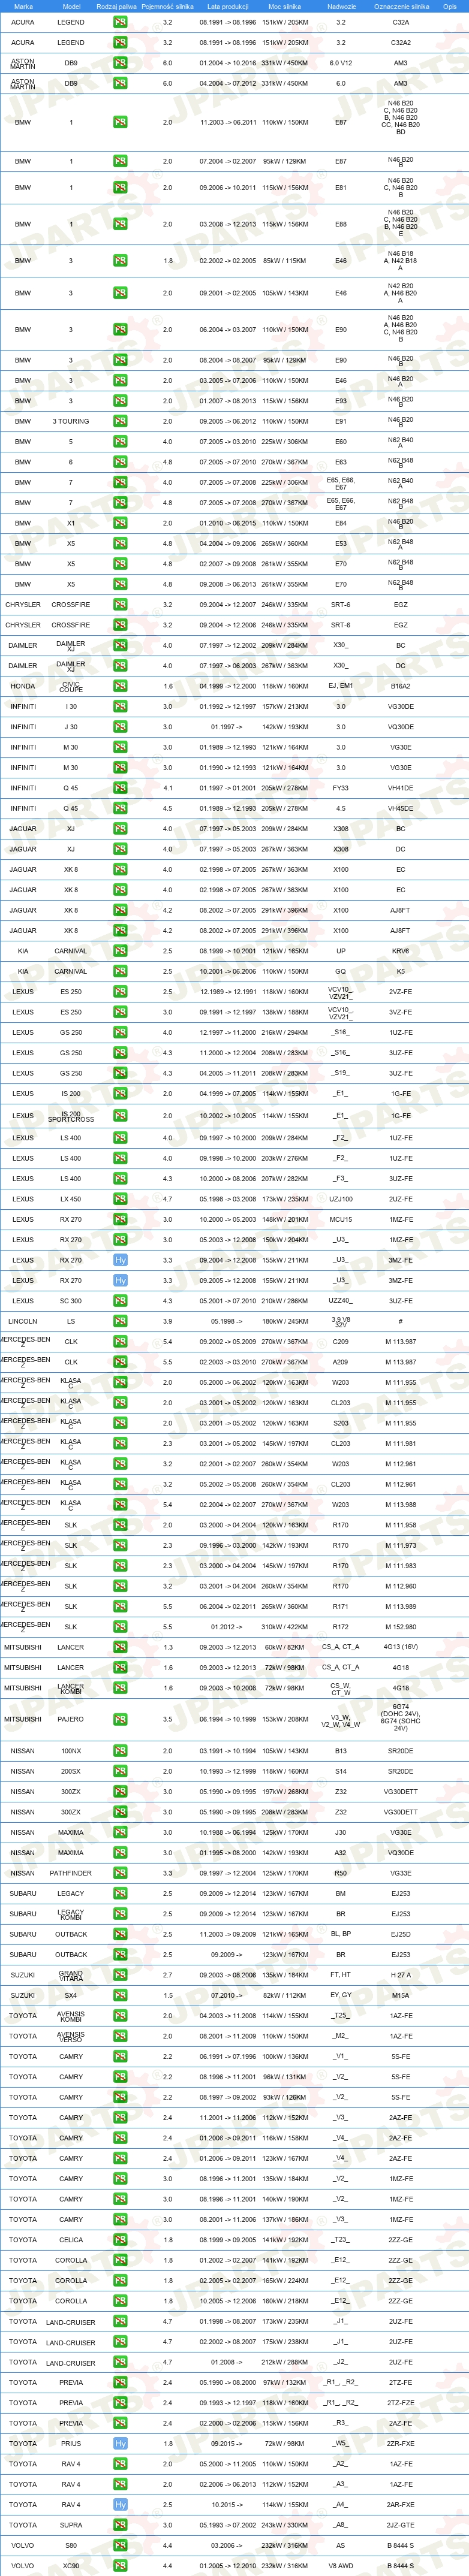Click the petrol icon in the NISSAN 200SX row
Screen dimensions: 469x2576
click(120, 1771)
